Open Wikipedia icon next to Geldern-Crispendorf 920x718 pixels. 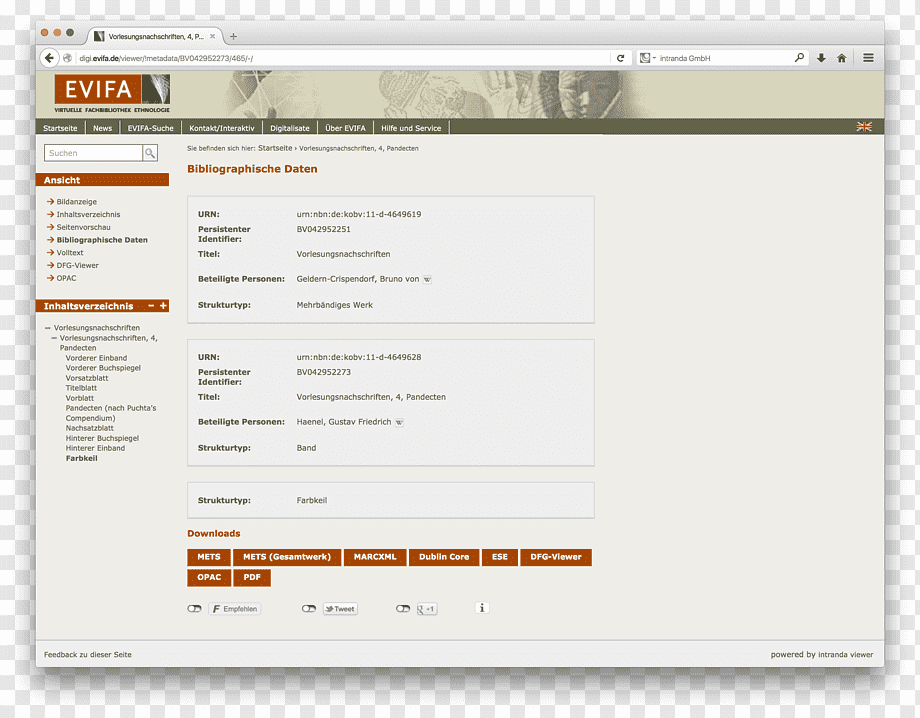[427, 280]
